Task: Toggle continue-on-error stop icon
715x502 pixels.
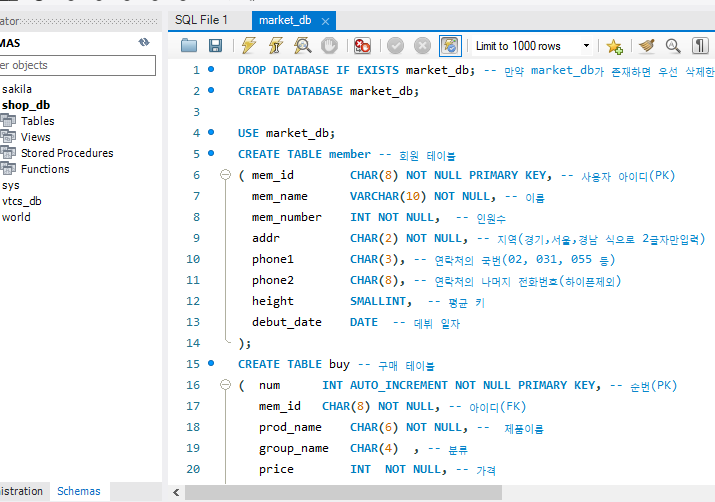Action: (x=363, y=46)
